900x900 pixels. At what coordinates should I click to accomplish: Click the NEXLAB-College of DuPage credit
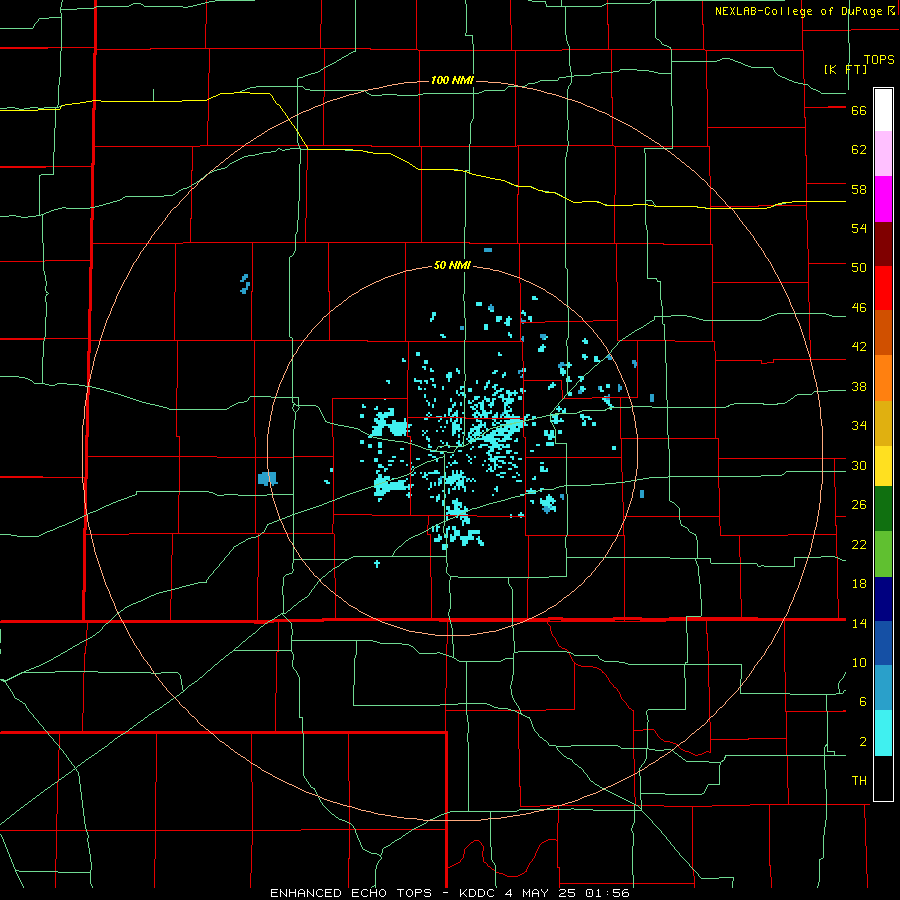pos(798,11)
